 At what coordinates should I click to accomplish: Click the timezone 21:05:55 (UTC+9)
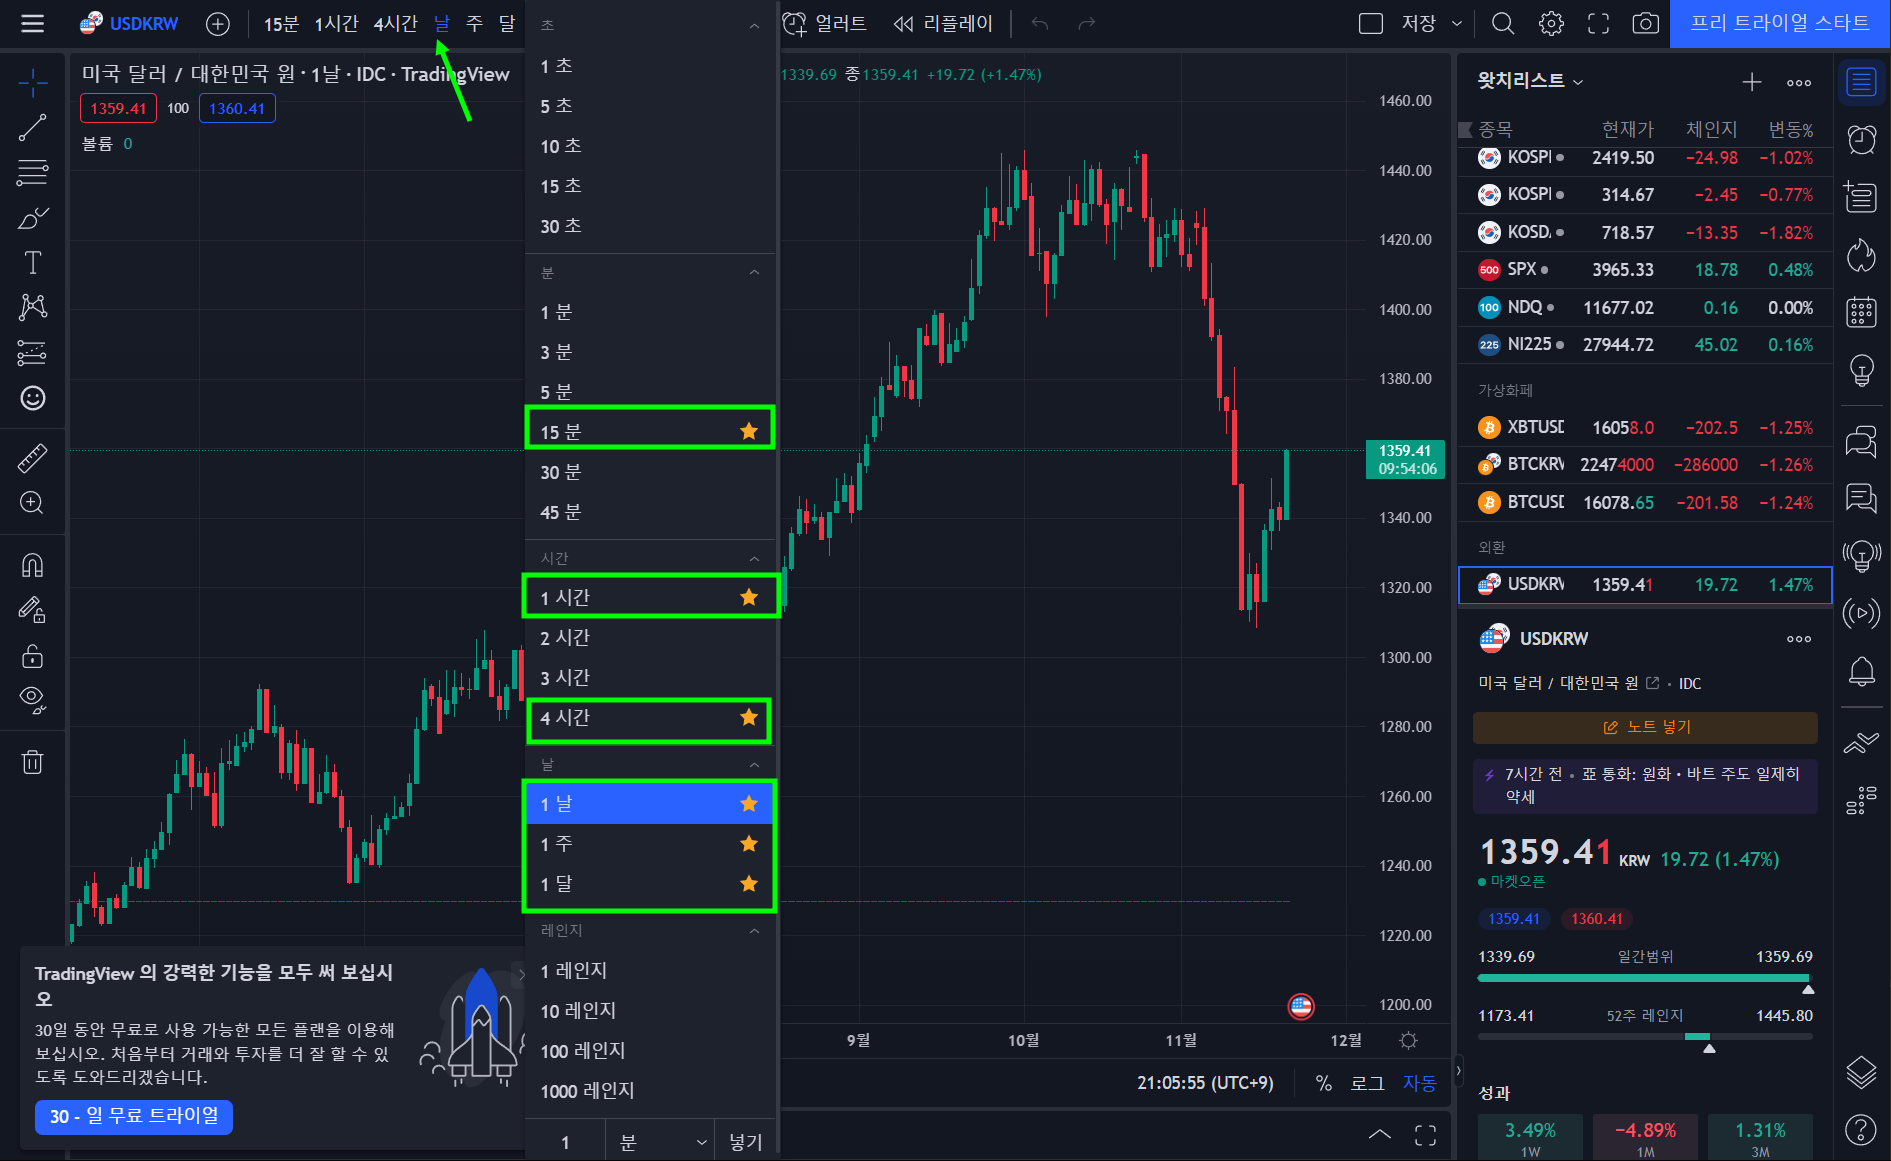[x=1205, y=1083]
